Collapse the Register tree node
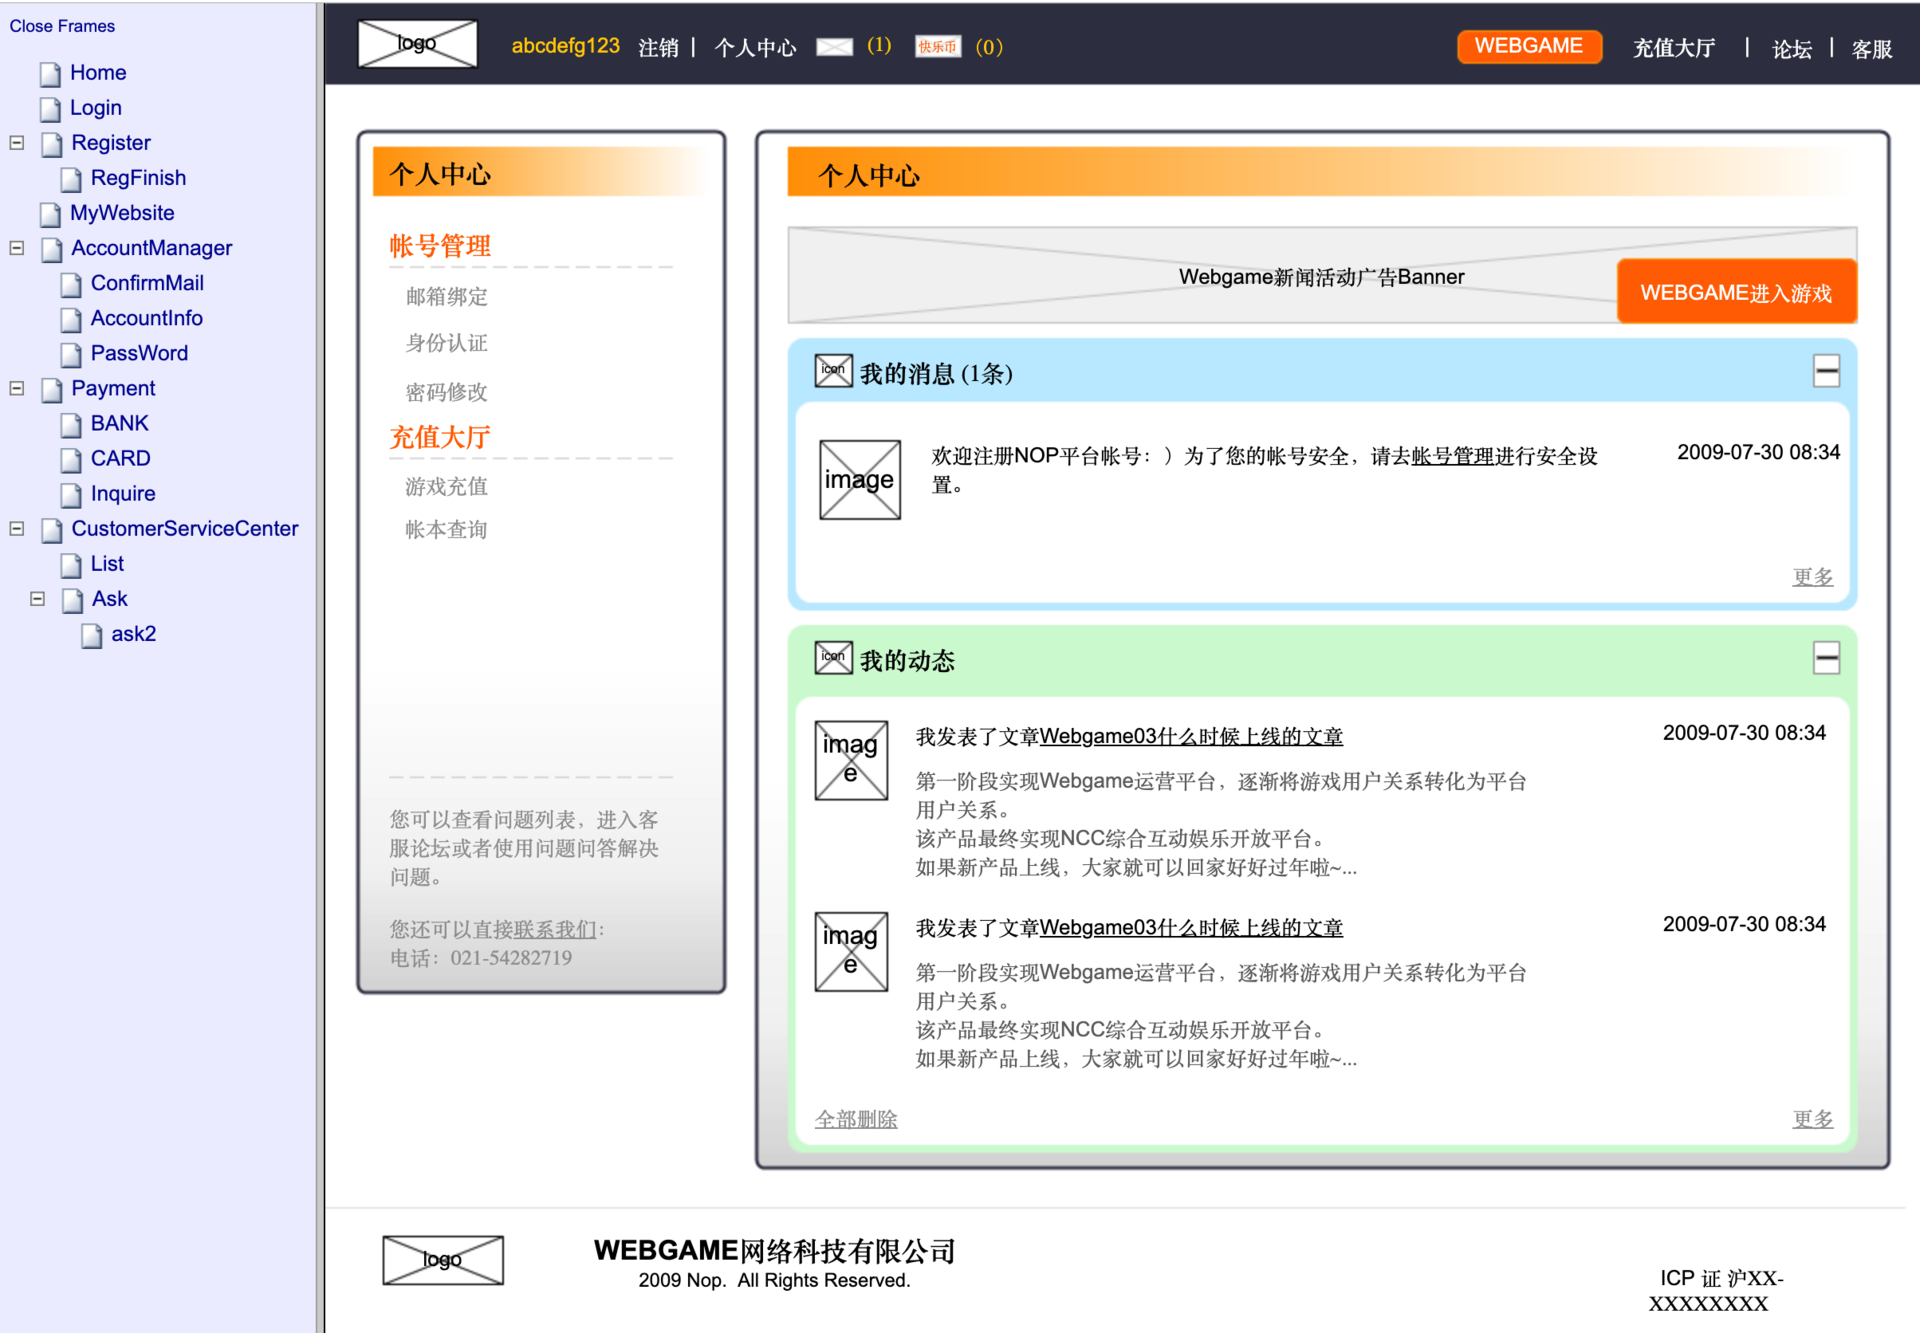1920x1333 pixels. [17, 143]
